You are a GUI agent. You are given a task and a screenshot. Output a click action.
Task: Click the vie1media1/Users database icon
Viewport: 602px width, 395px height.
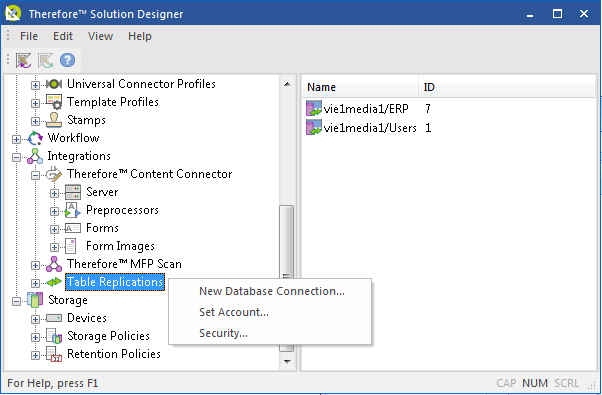point(314,127)
